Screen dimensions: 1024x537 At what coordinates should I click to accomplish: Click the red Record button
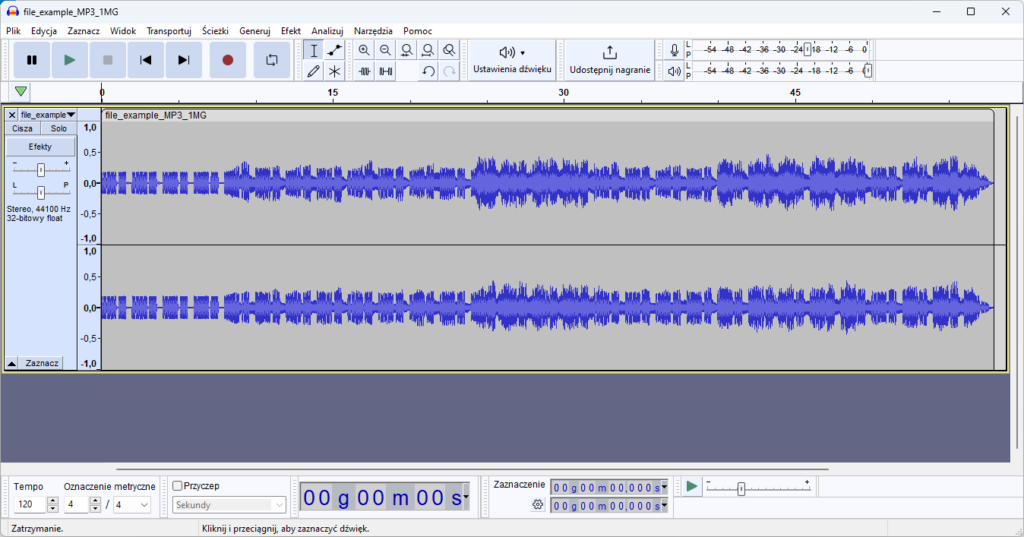point(227,60)
